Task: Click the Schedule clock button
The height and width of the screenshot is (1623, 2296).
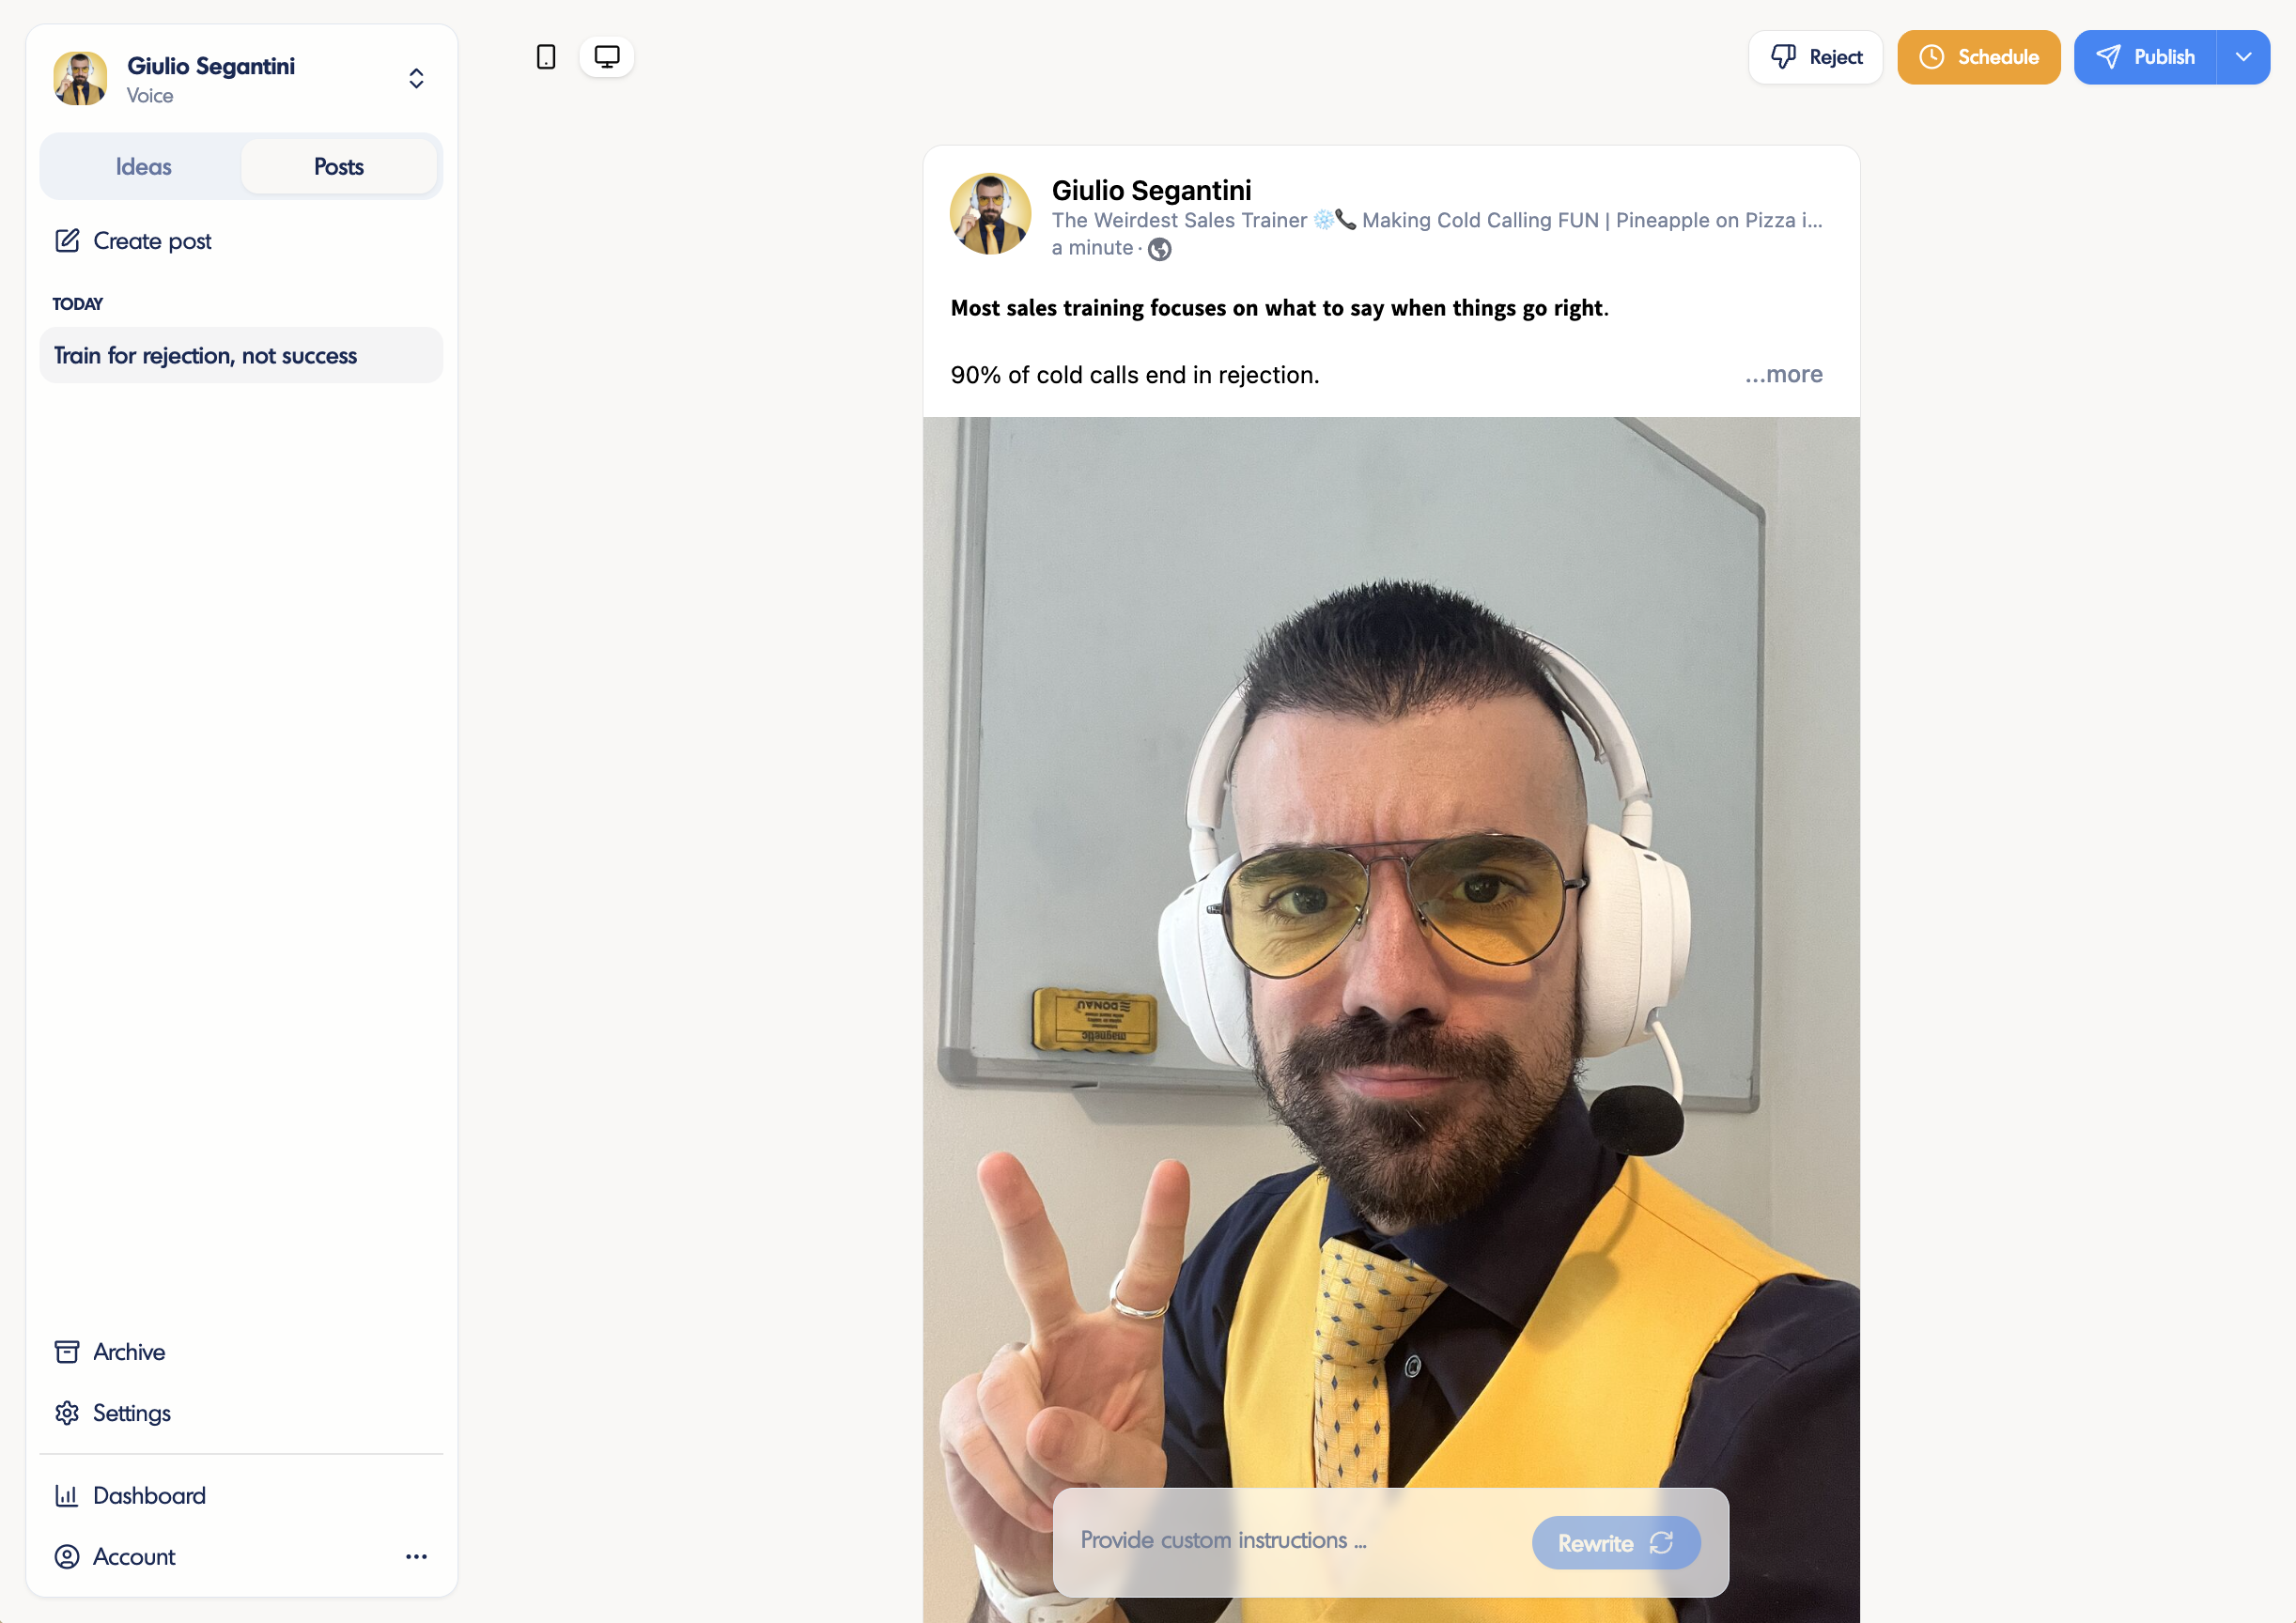Action: point(1978,57)
